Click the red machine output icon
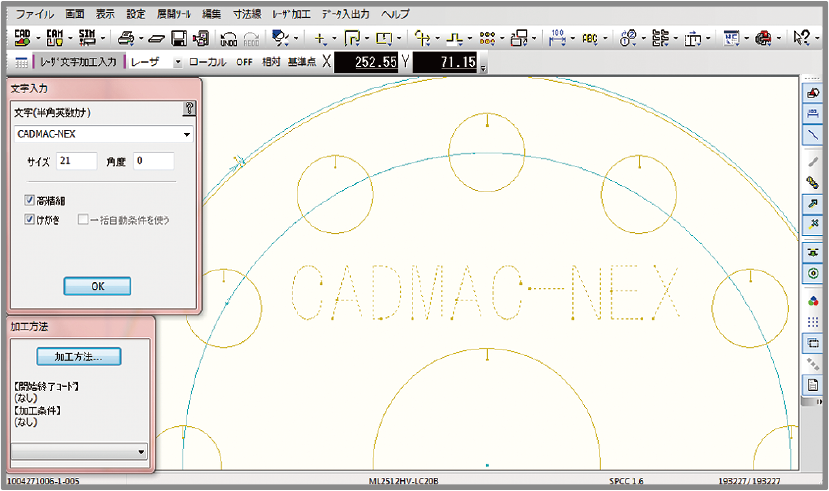 pyautogui.click(x=763, y=38)
